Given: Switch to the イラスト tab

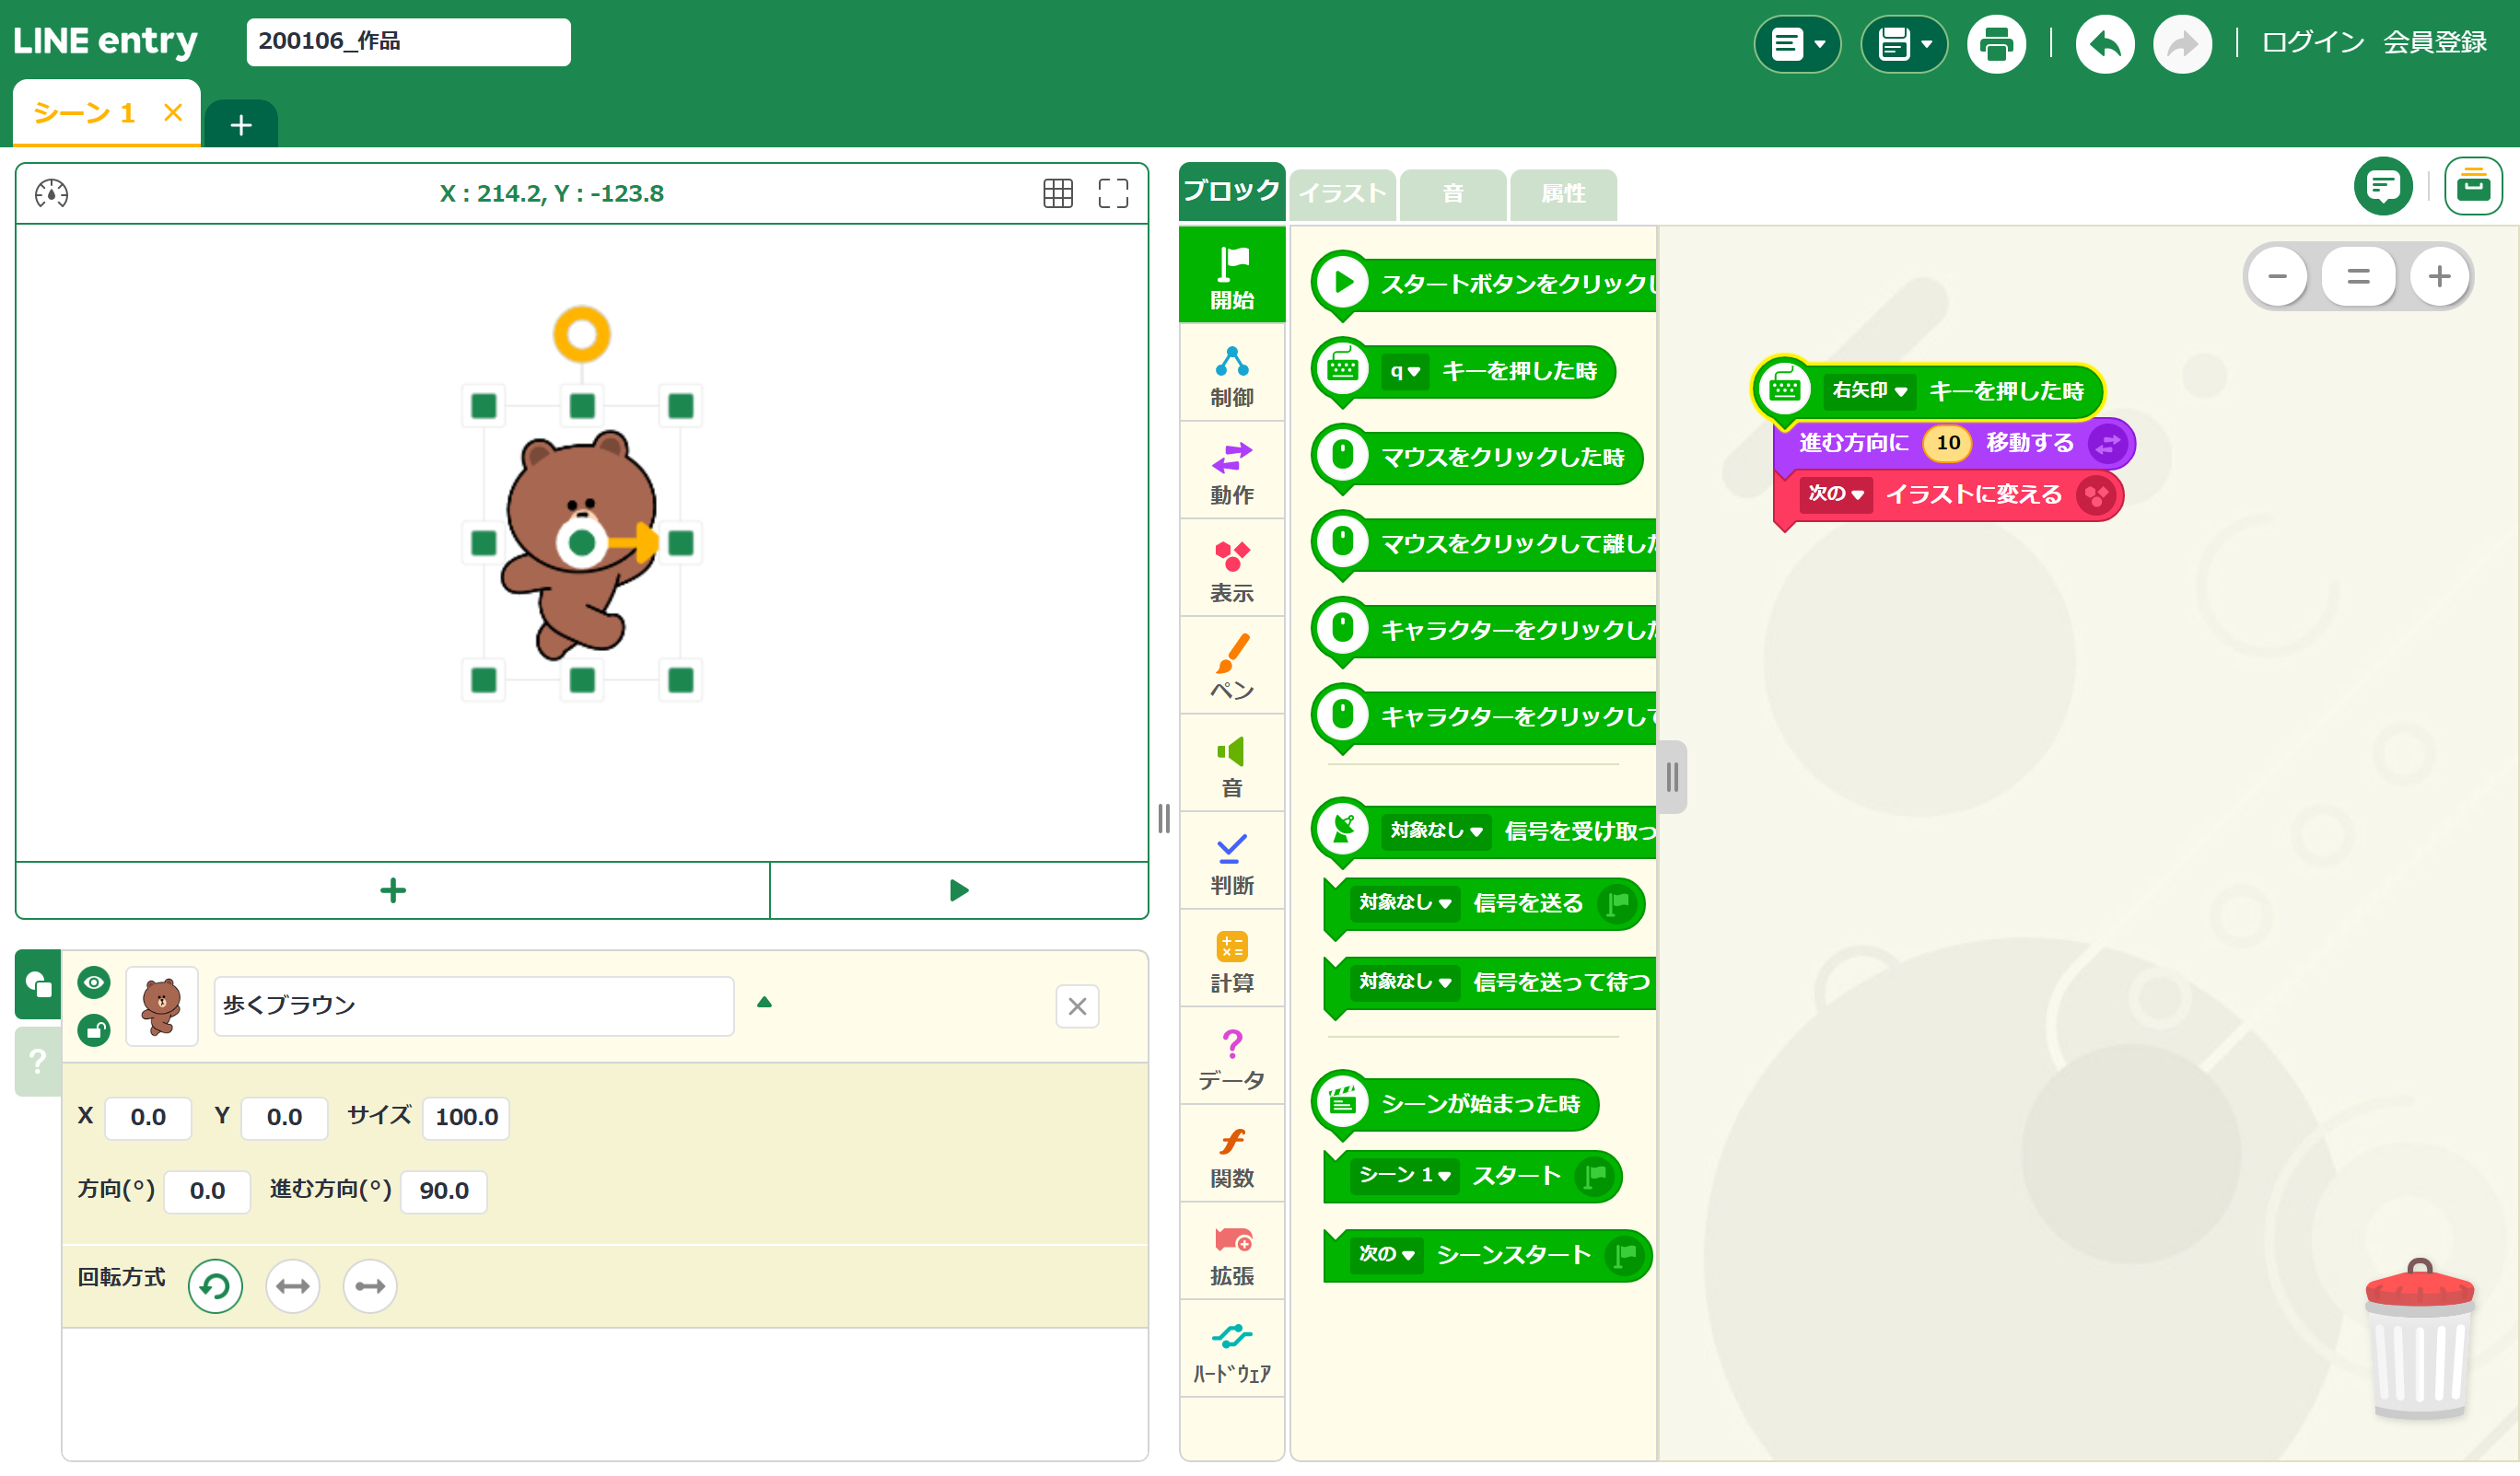Looking at the screenshot, I should (1342, 194).
